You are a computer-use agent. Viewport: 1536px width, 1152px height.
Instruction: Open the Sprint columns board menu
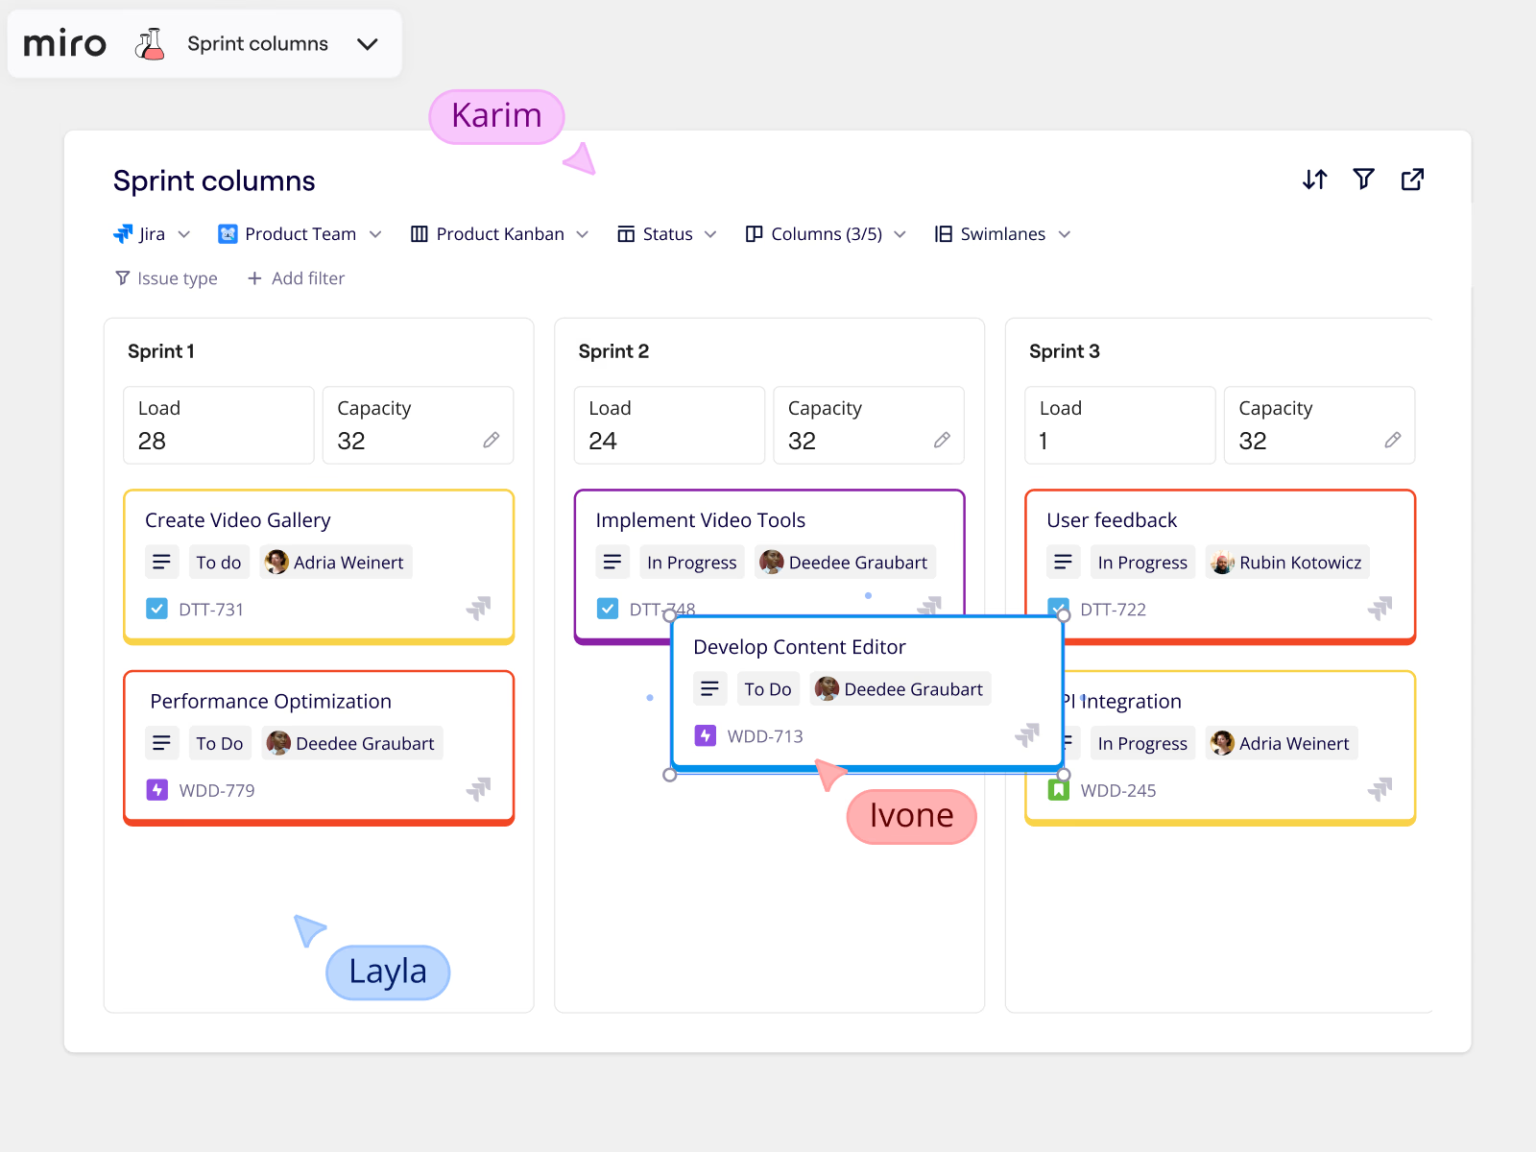click(x=367, y=43)
